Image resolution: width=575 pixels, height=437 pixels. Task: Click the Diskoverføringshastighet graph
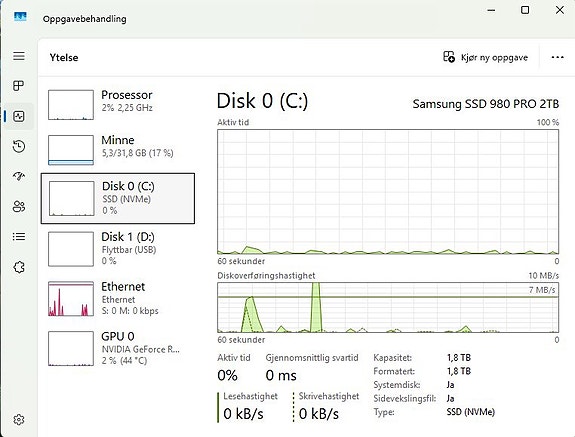coord(388,307)
